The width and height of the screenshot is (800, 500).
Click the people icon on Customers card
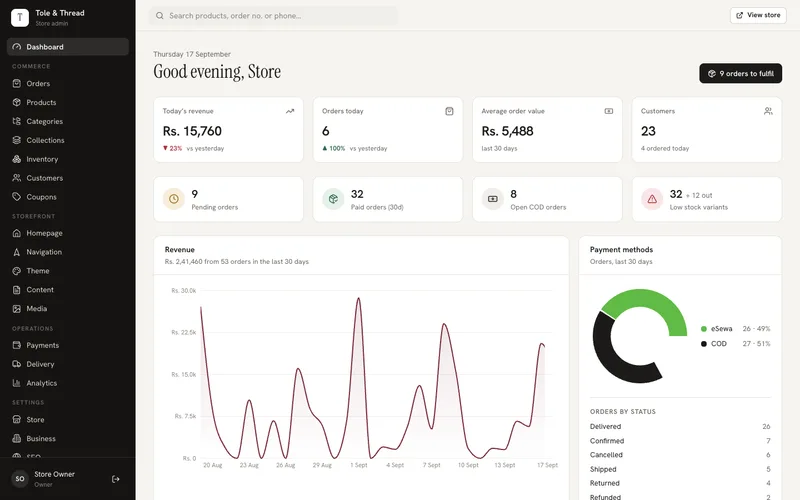pos(768,111)
